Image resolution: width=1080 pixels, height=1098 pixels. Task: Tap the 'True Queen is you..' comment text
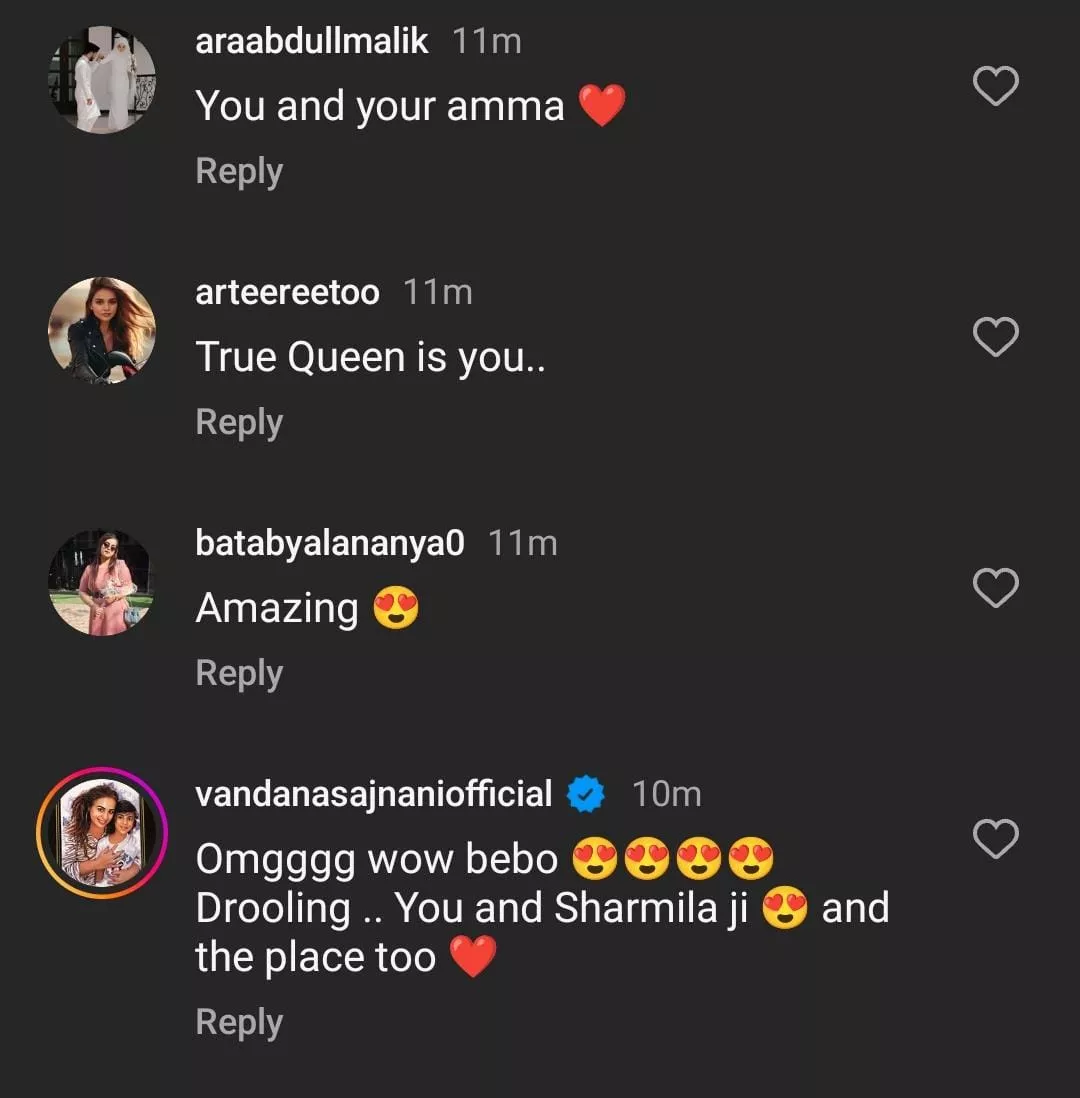click(x=371, y=358)
